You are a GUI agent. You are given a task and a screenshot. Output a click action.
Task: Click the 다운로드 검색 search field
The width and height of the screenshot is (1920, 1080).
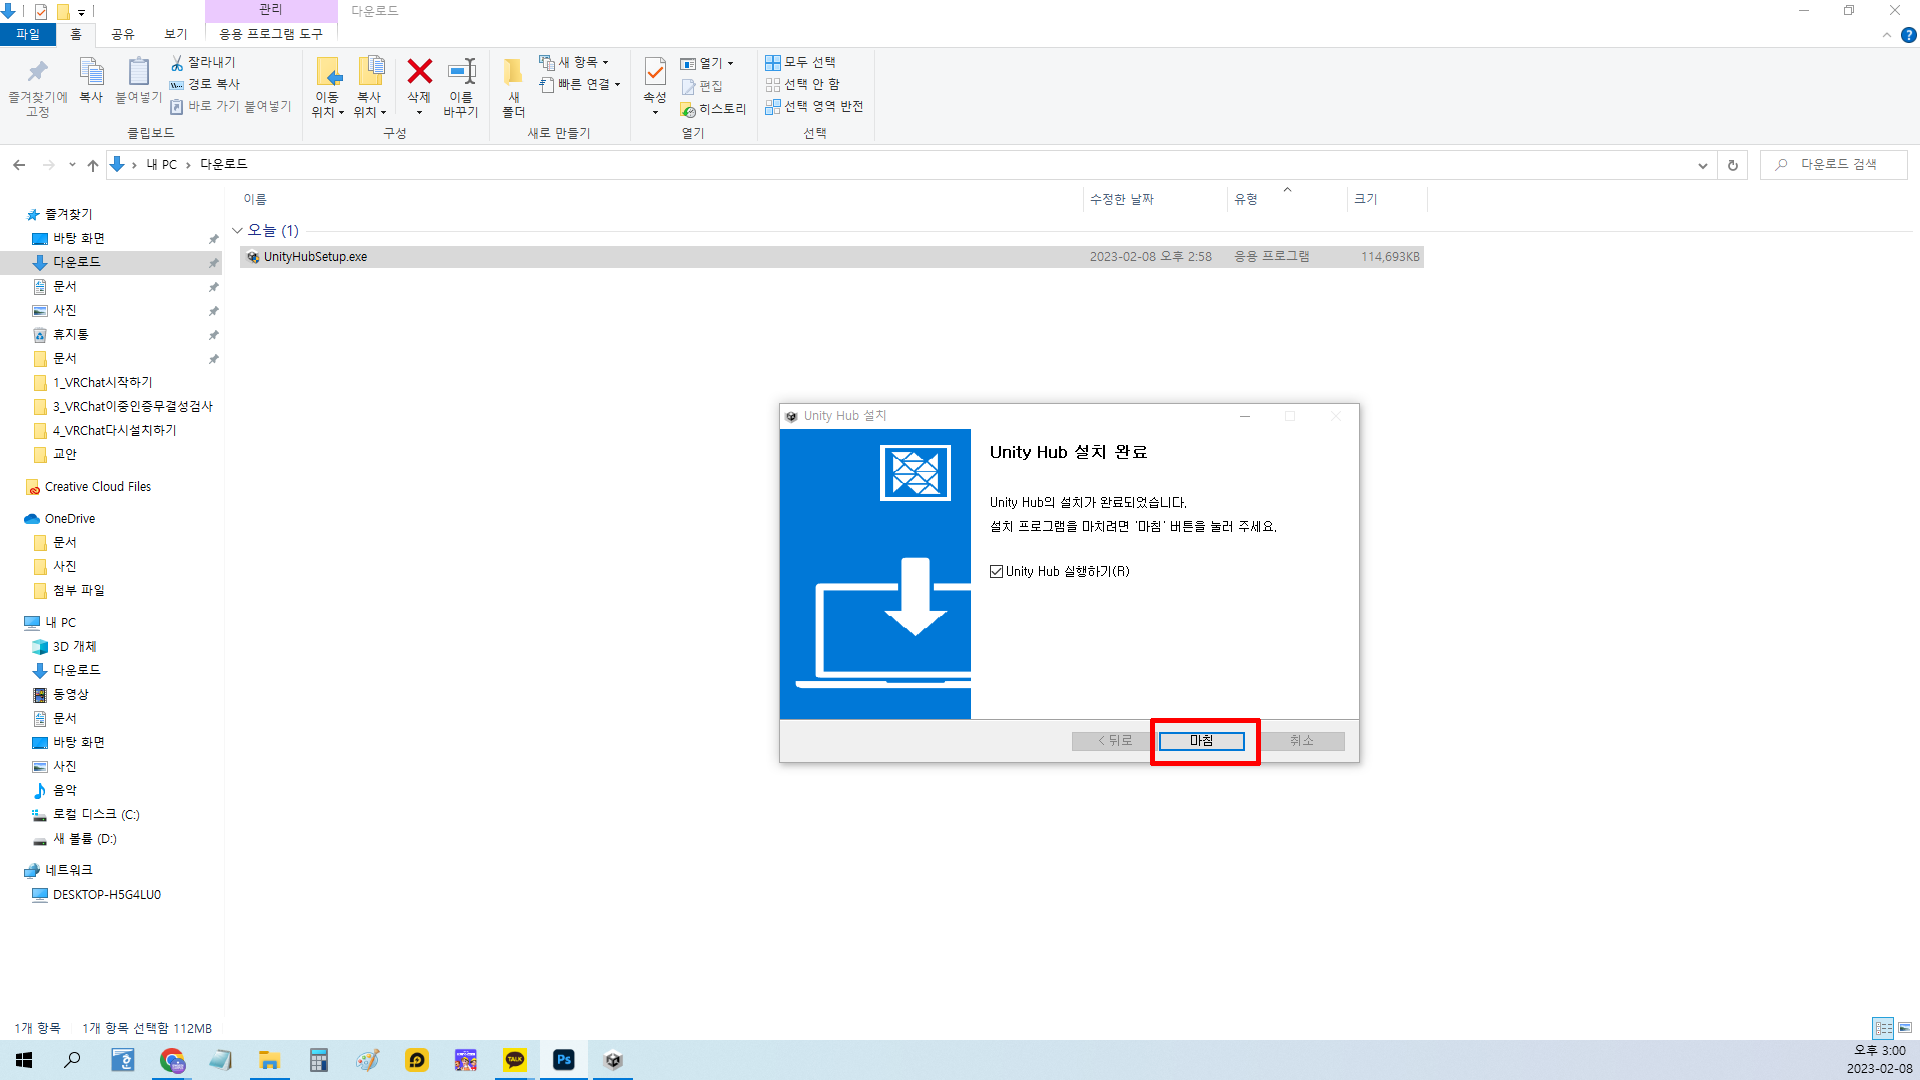(x=1834, y=164)
